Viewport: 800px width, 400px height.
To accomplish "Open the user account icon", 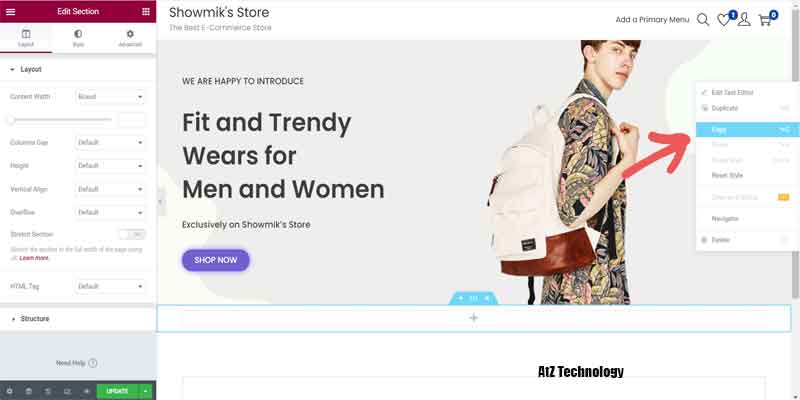I will point(744,20).
